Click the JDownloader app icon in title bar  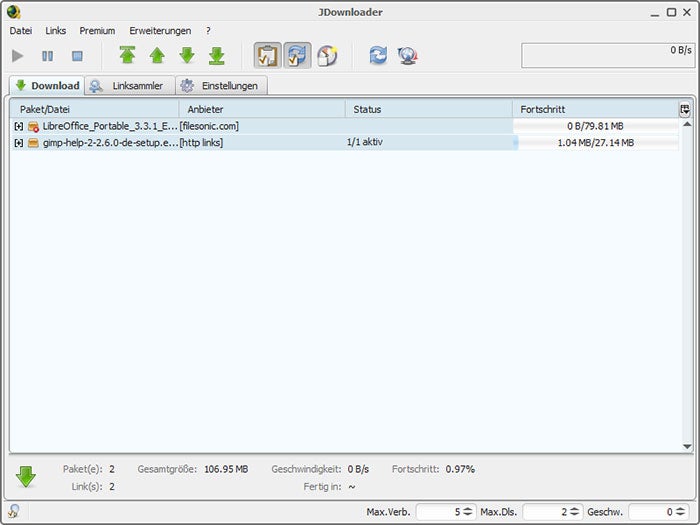pos(14,12)
